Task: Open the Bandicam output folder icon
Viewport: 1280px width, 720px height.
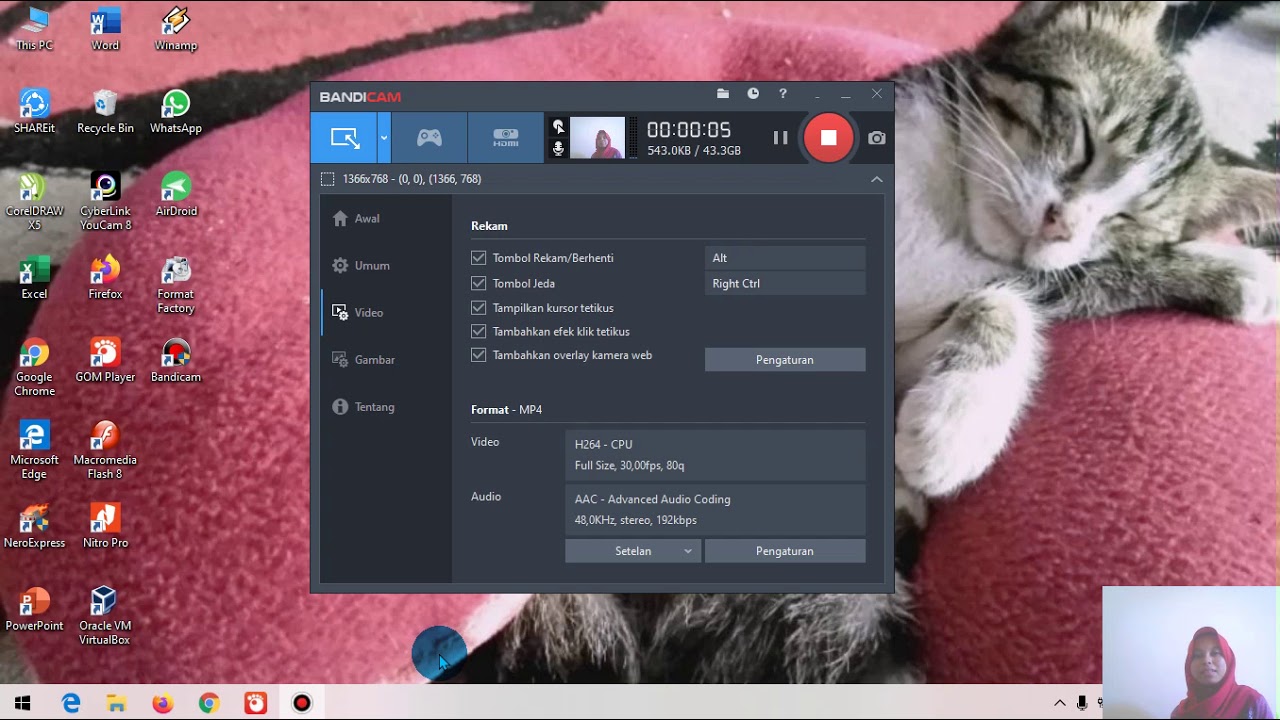Action: pos(723,94)
